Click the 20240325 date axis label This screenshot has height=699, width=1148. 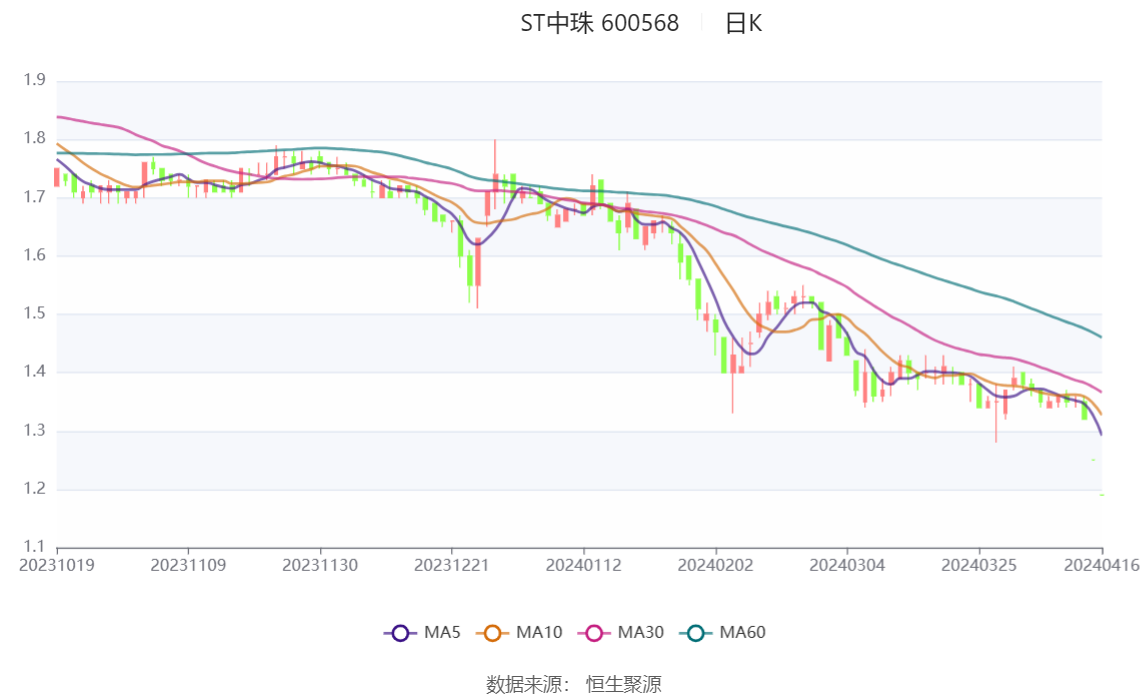(x=979, y=566)
